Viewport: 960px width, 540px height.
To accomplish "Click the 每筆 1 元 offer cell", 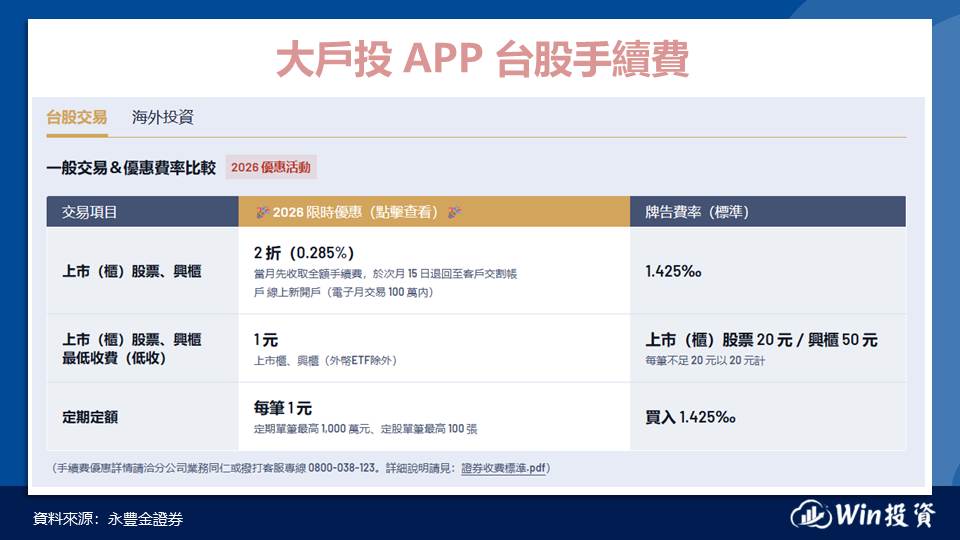I will (x=283, y=408).
